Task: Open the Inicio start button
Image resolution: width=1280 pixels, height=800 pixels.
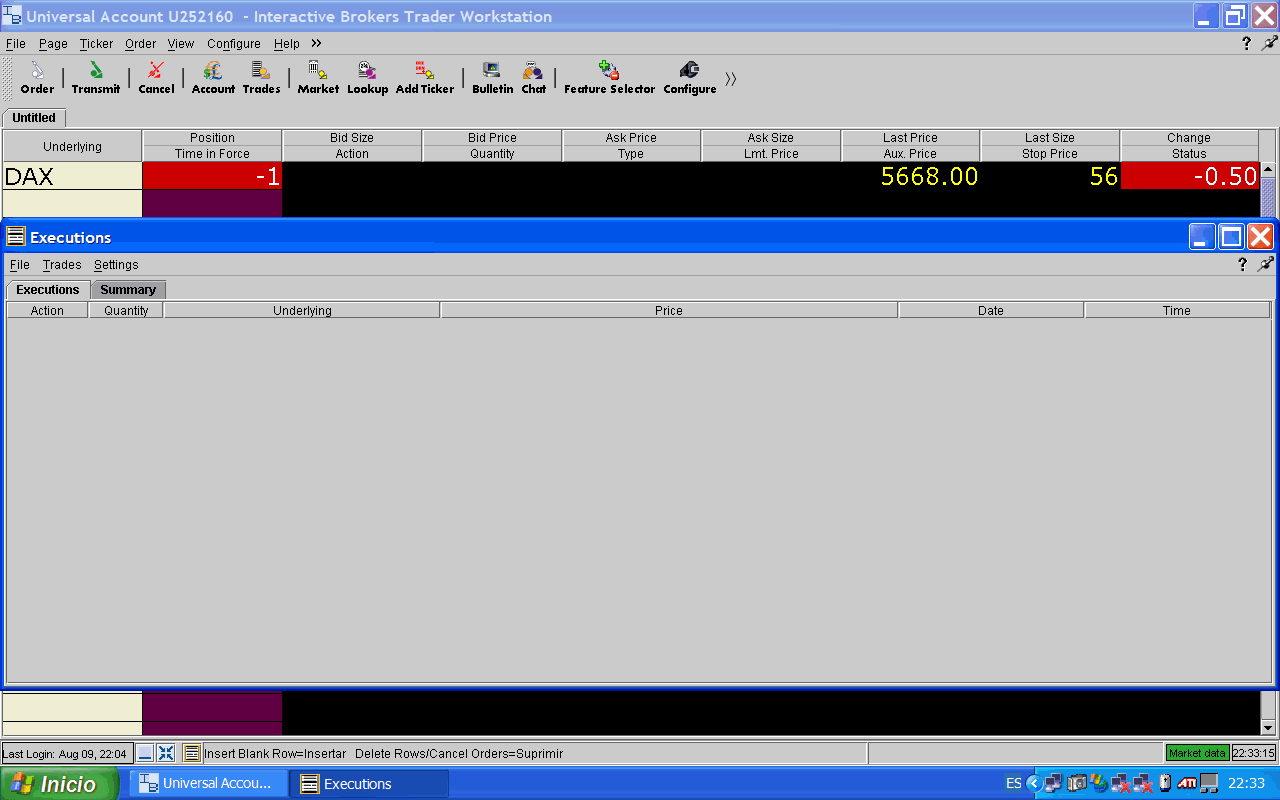Action: 59,784
